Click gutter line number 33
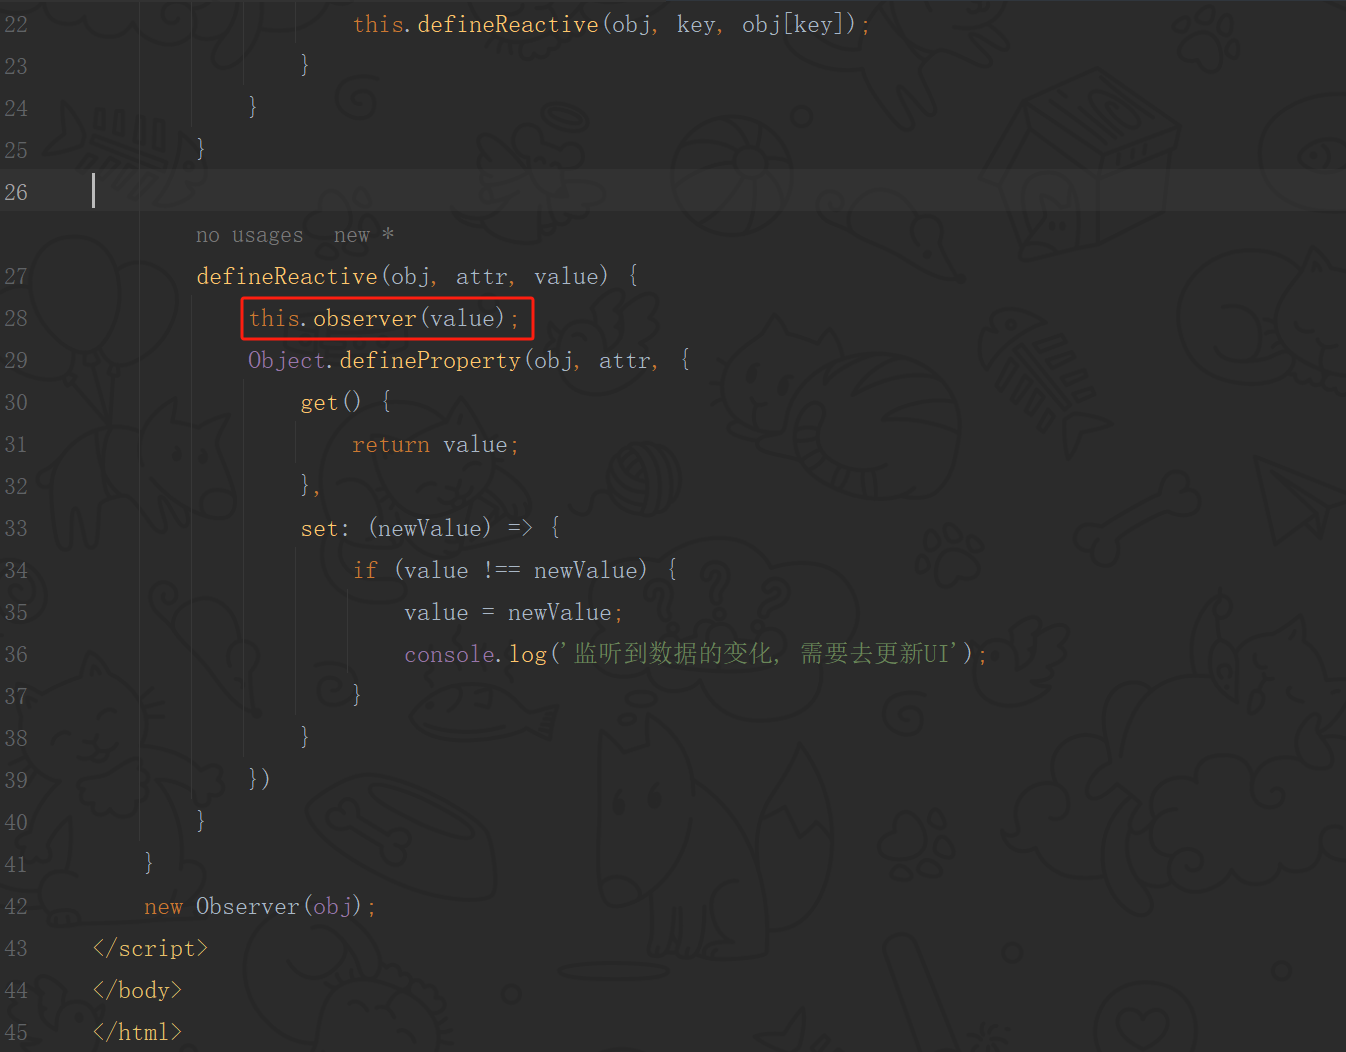 [16, 528]
